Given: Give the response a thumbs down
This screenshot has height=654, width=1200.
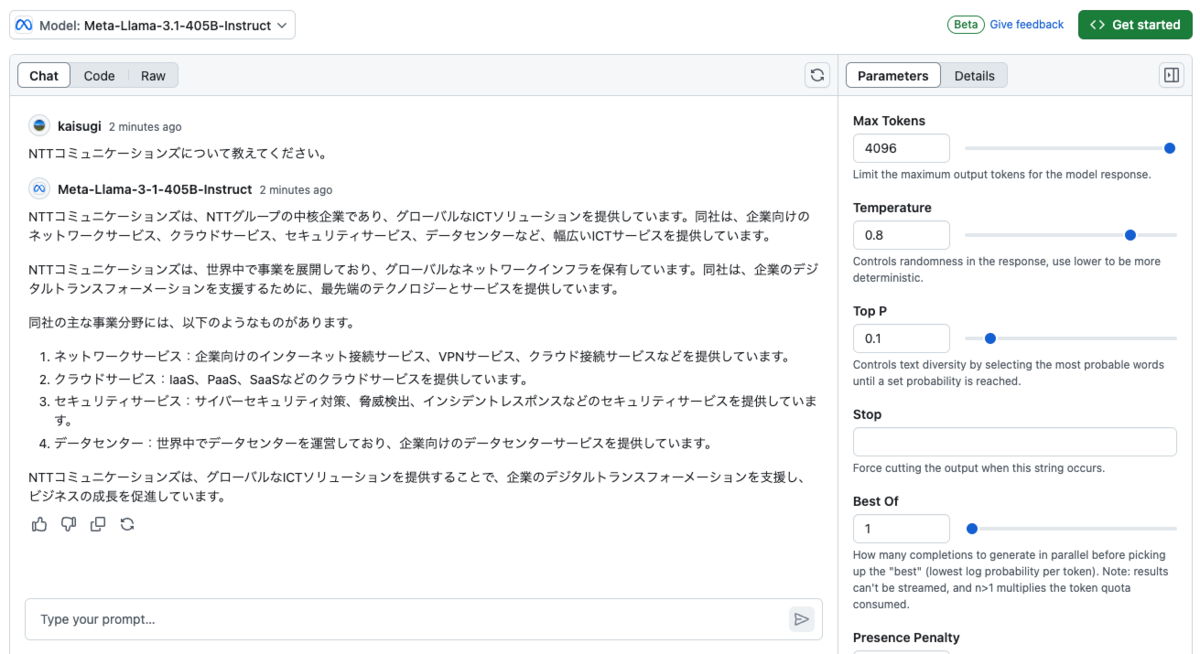Looking at the screenshot, I should tap(68, 524).
